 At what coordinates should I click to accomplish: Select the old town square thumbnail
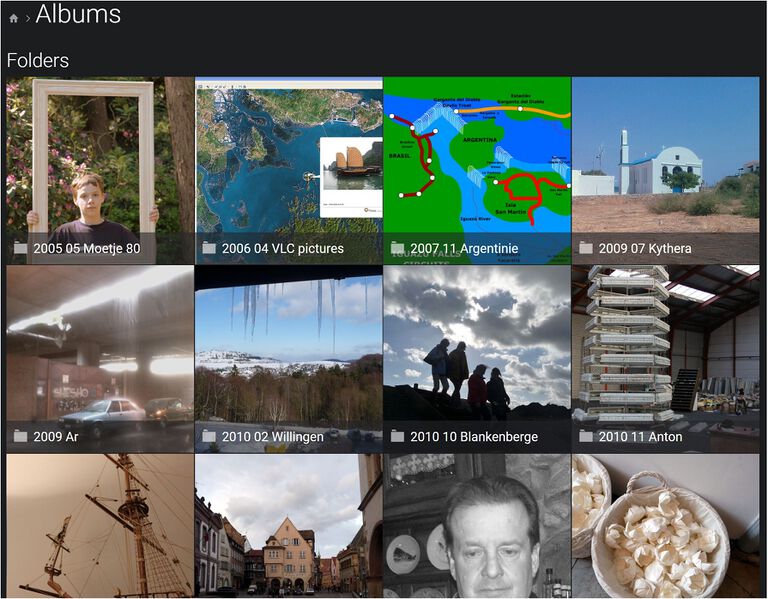[288, 526]
